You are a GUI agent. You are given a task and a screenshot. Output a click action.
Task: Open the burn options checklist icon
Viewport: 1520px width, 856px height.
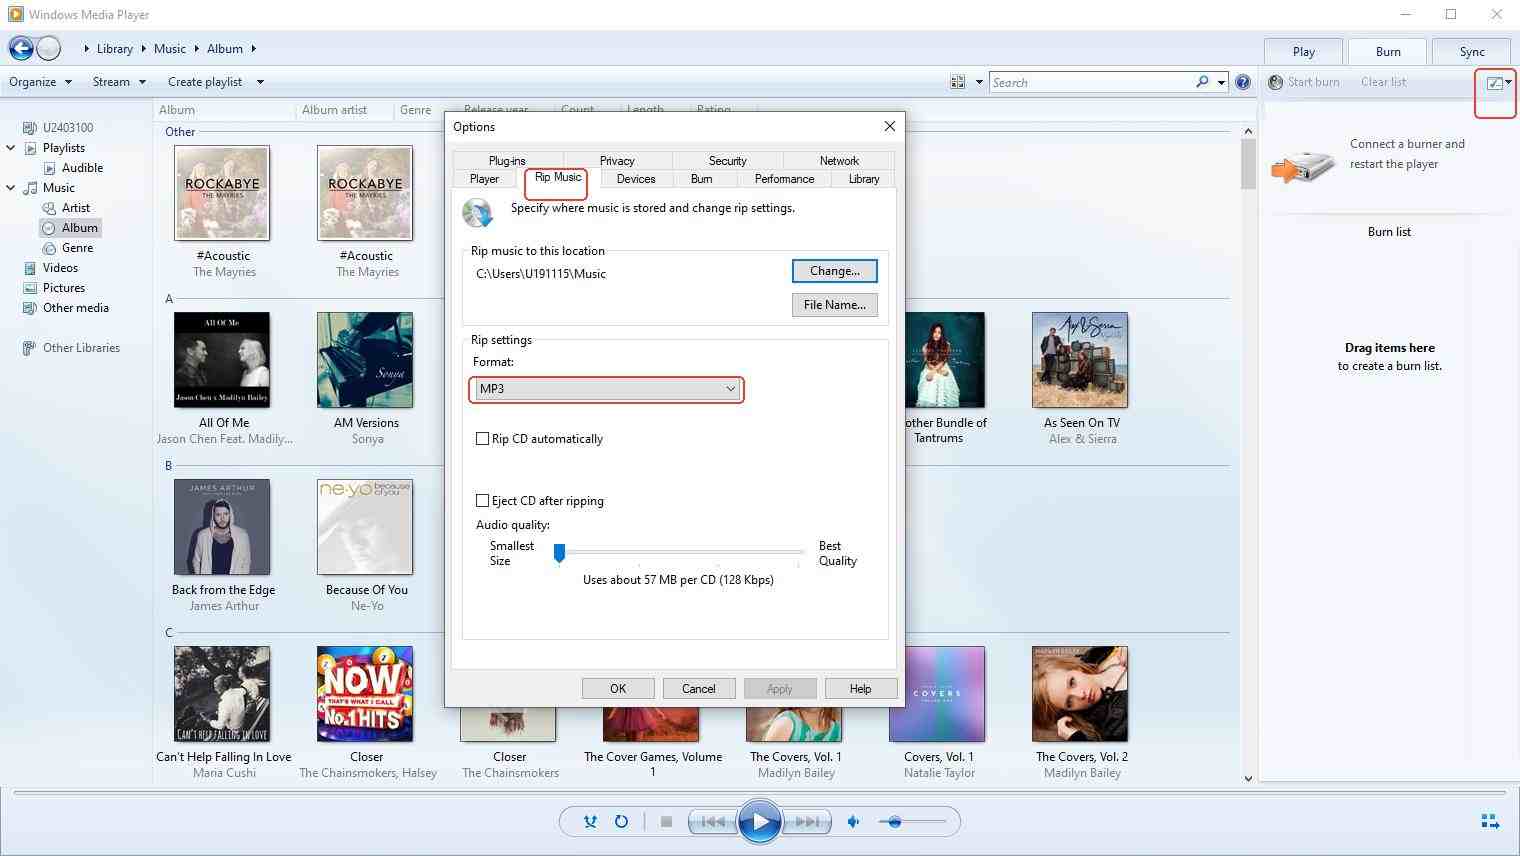tap(1495, 83)
